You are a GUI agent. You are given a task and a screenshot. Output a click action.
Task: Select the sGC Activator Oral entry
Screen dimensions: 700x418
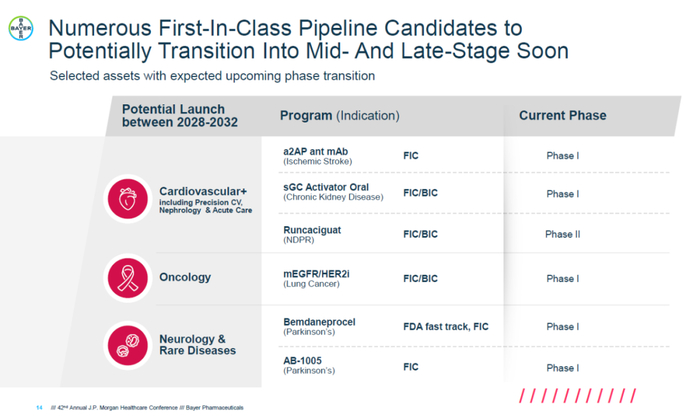(326, 186)
